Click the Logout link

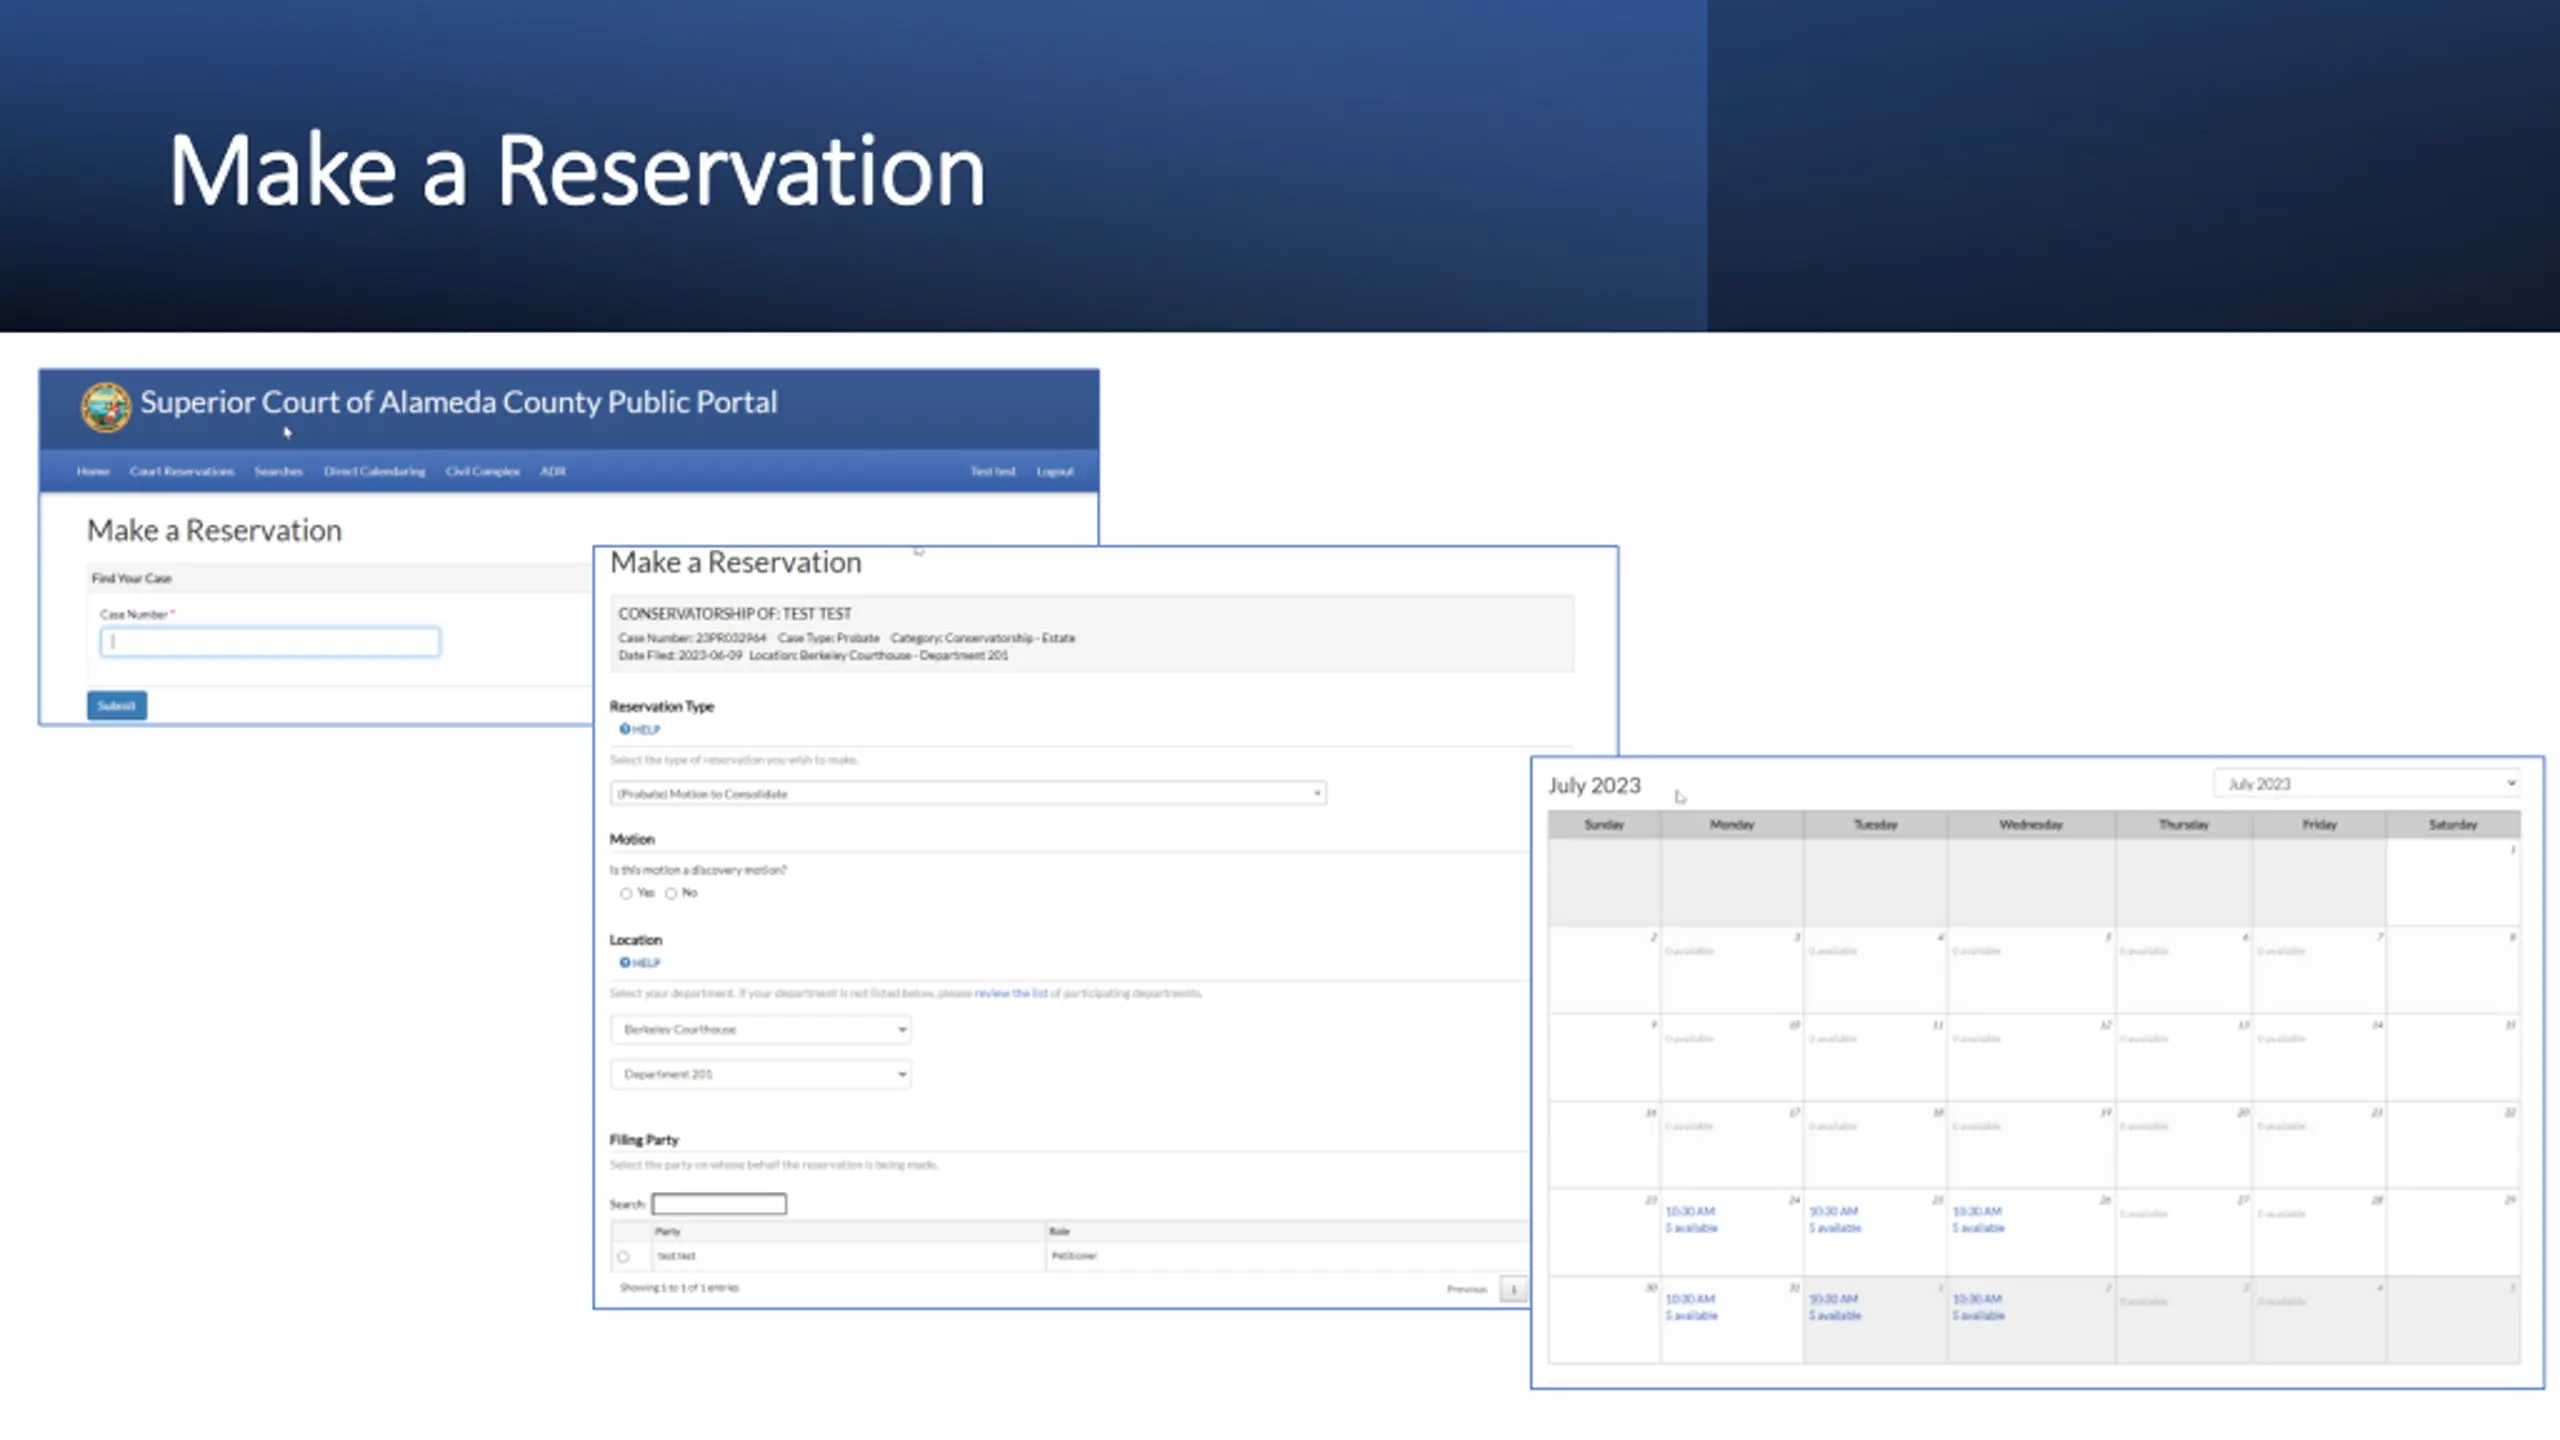pos(1055,471)
